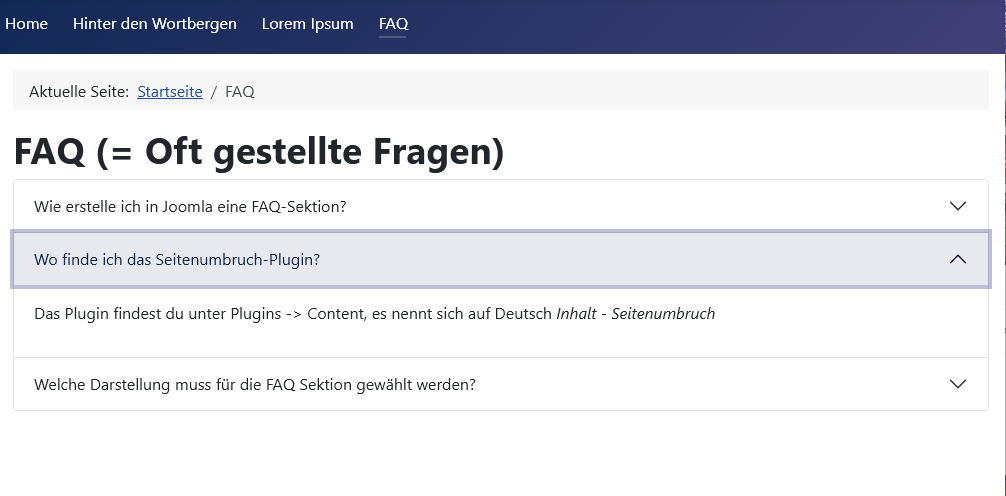Click the 'FAQ (= Oft gestellte Fragen)' heading
This screenshot has width=1006, height=496.
click(258, 151)
